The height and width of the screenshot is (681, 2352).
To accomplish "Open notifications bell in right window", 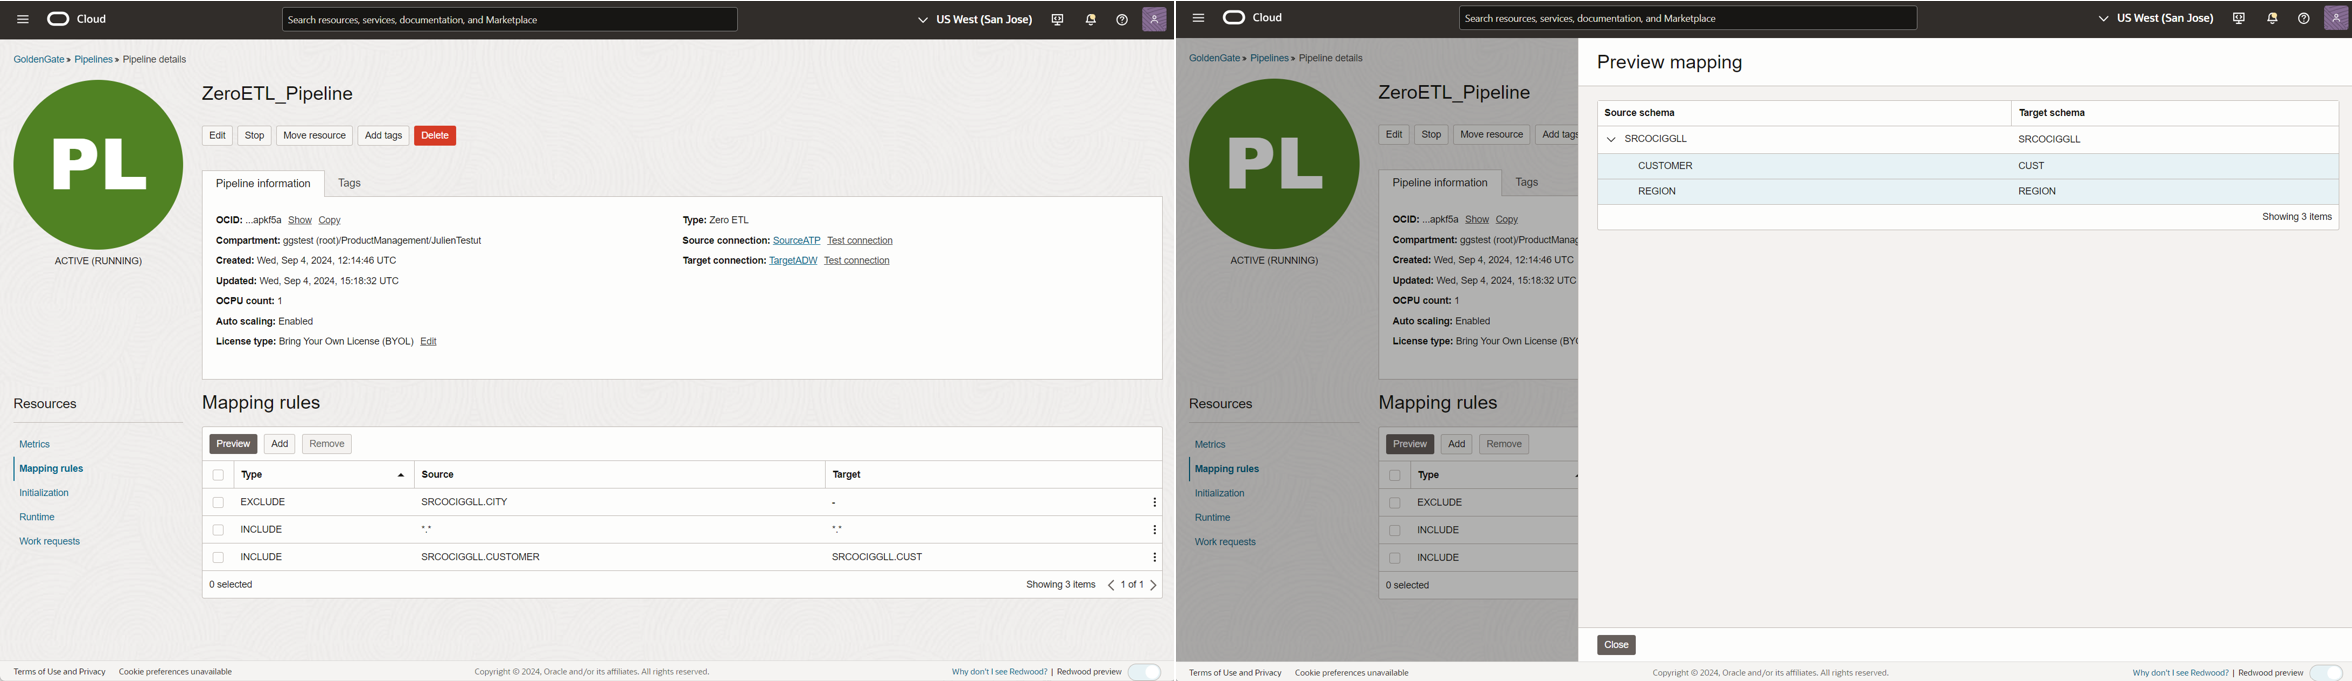I will [x=2272, y=19].
